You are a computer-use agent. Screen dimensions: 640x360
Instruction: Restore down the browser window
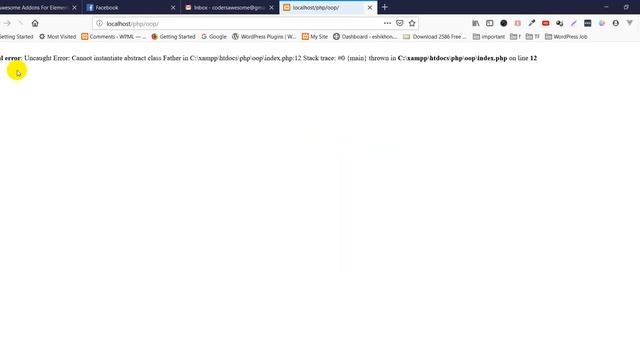pyautogui.click(x=626, y=7)
